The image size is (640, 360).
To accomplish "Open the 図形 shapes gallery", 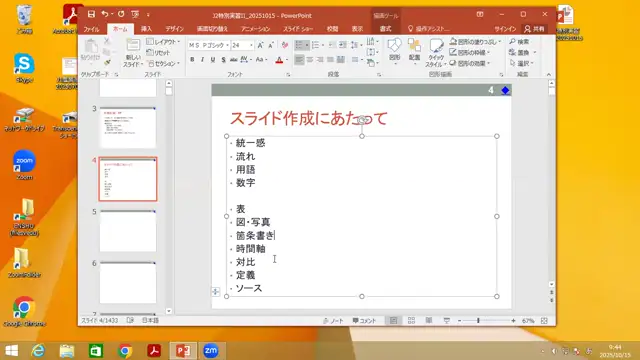I will point(394,50).
